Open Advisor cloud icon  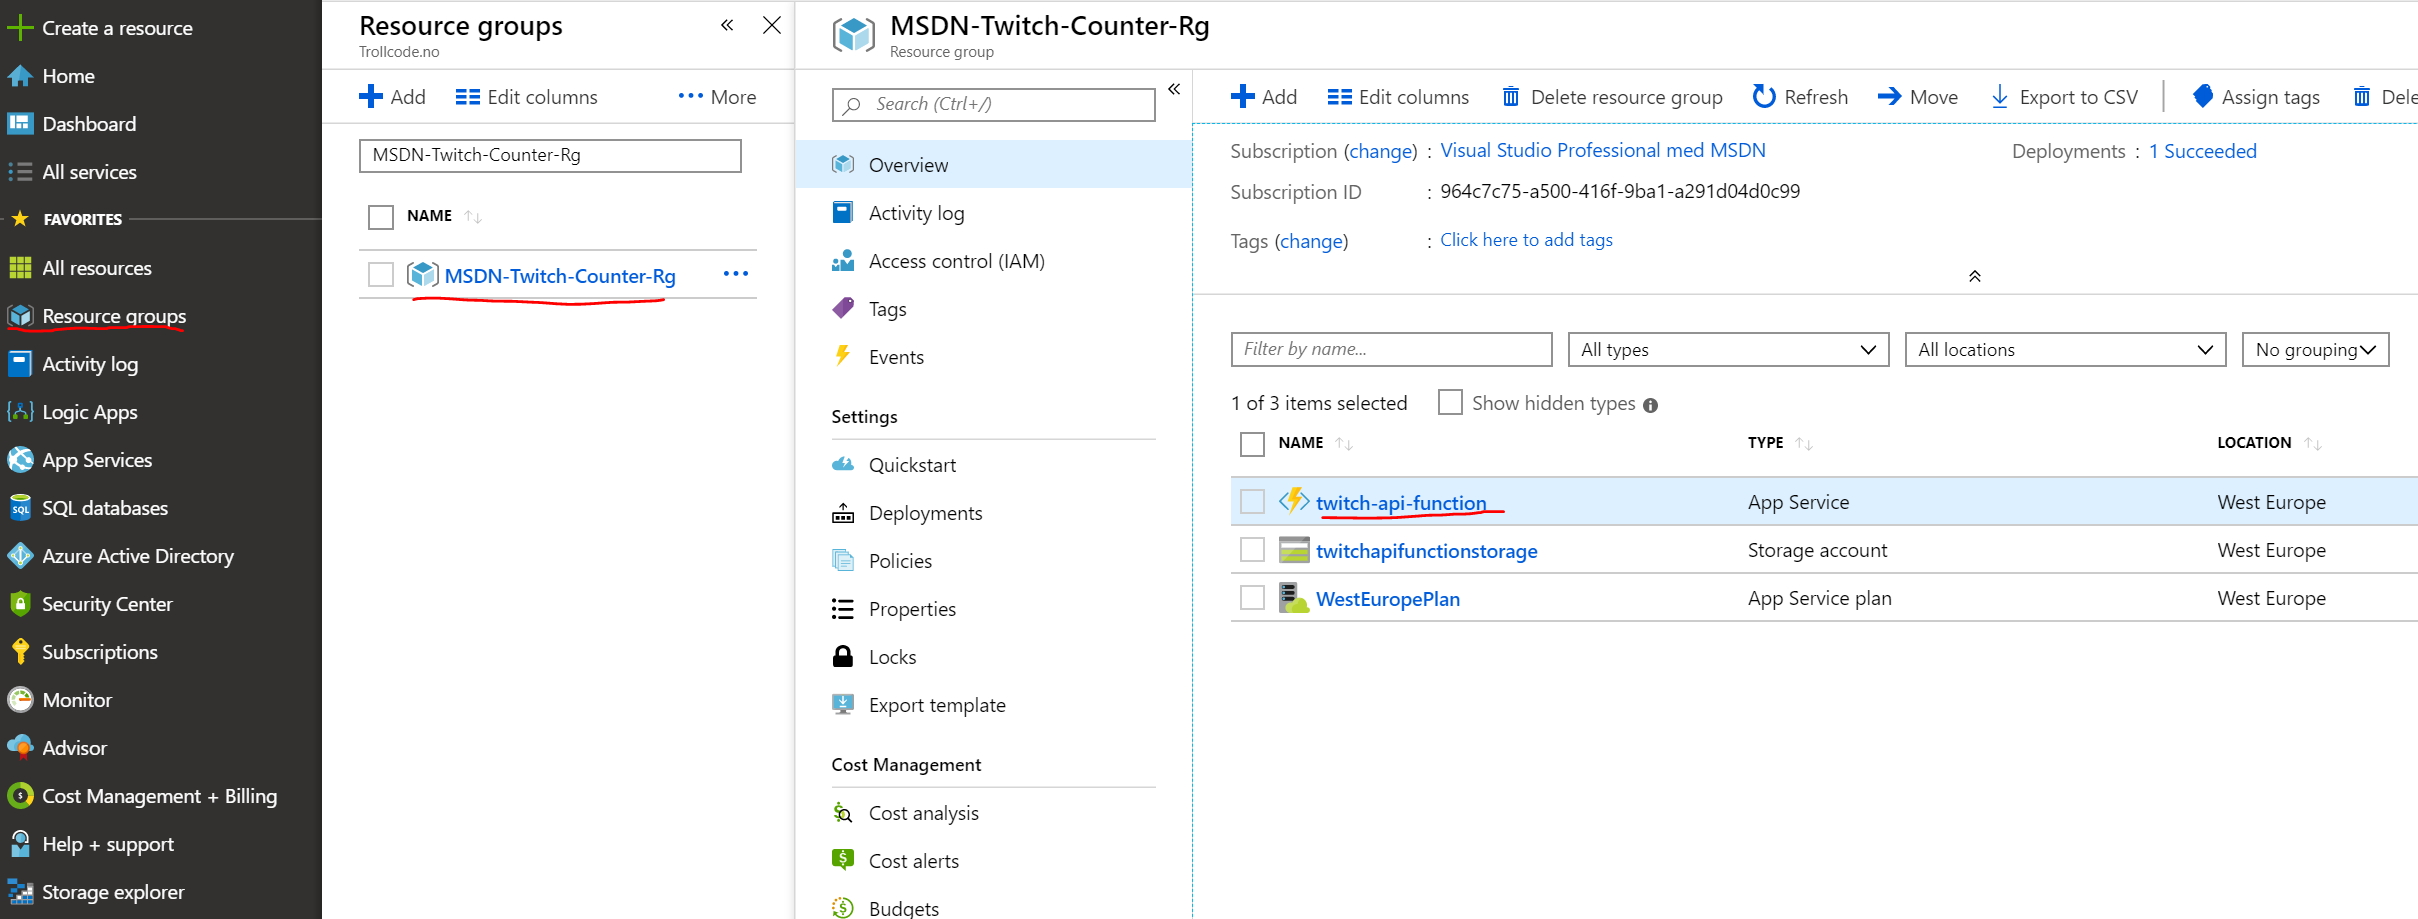(x=20, y=748)
